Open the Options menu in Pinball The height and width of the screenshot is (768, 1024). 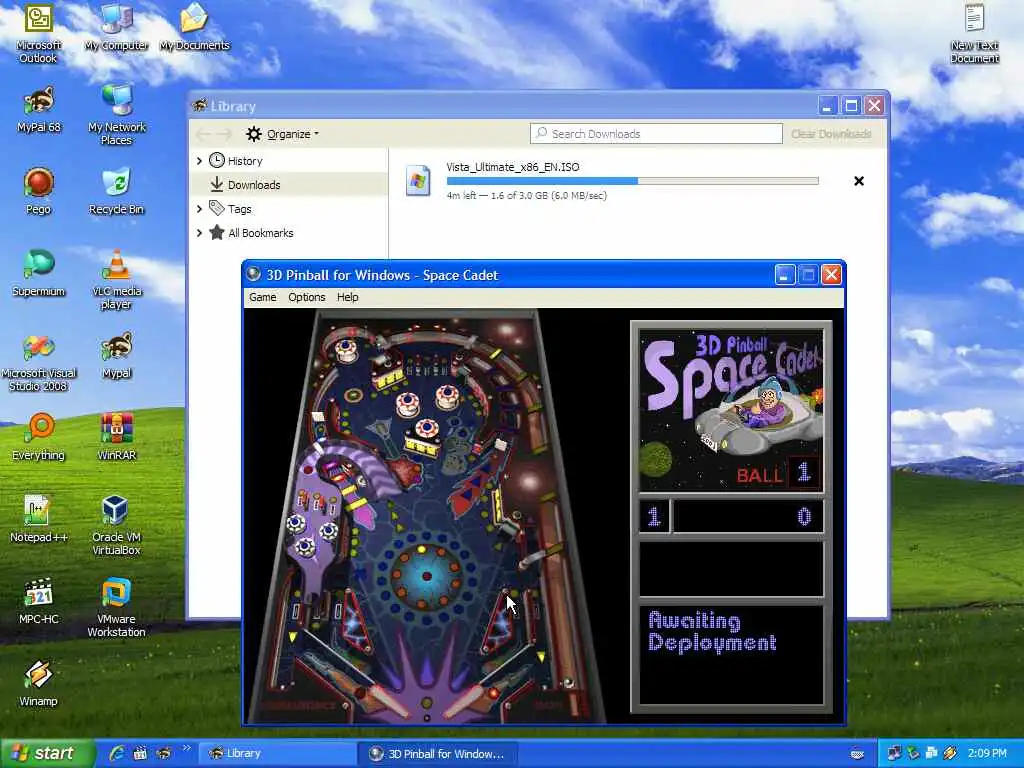pos(307,297)
